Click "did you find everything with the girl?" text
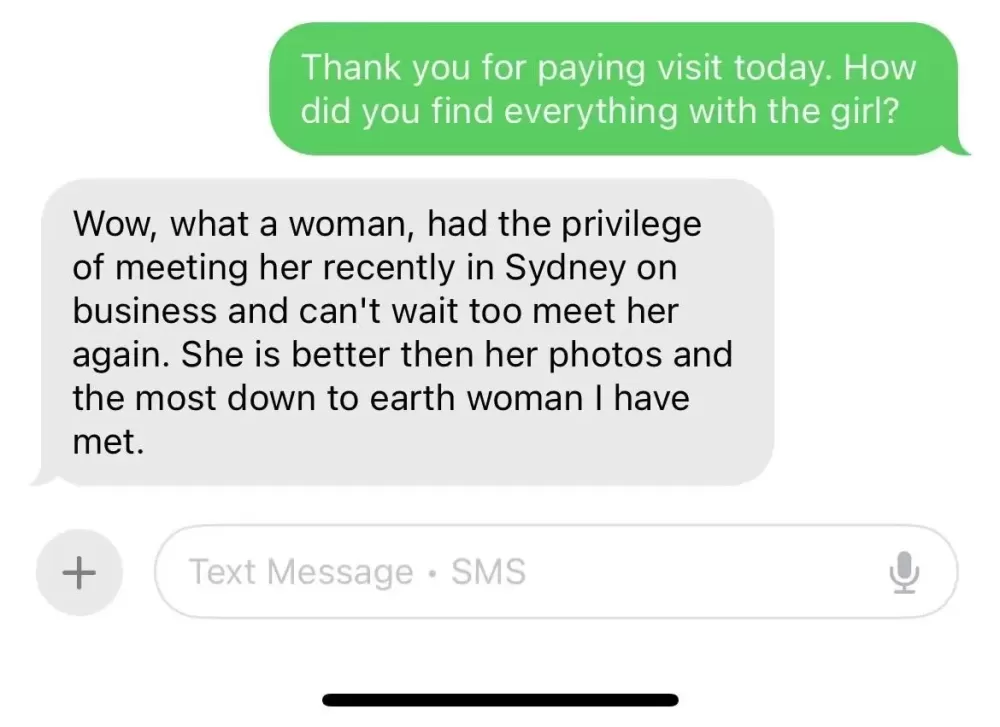 599,111
